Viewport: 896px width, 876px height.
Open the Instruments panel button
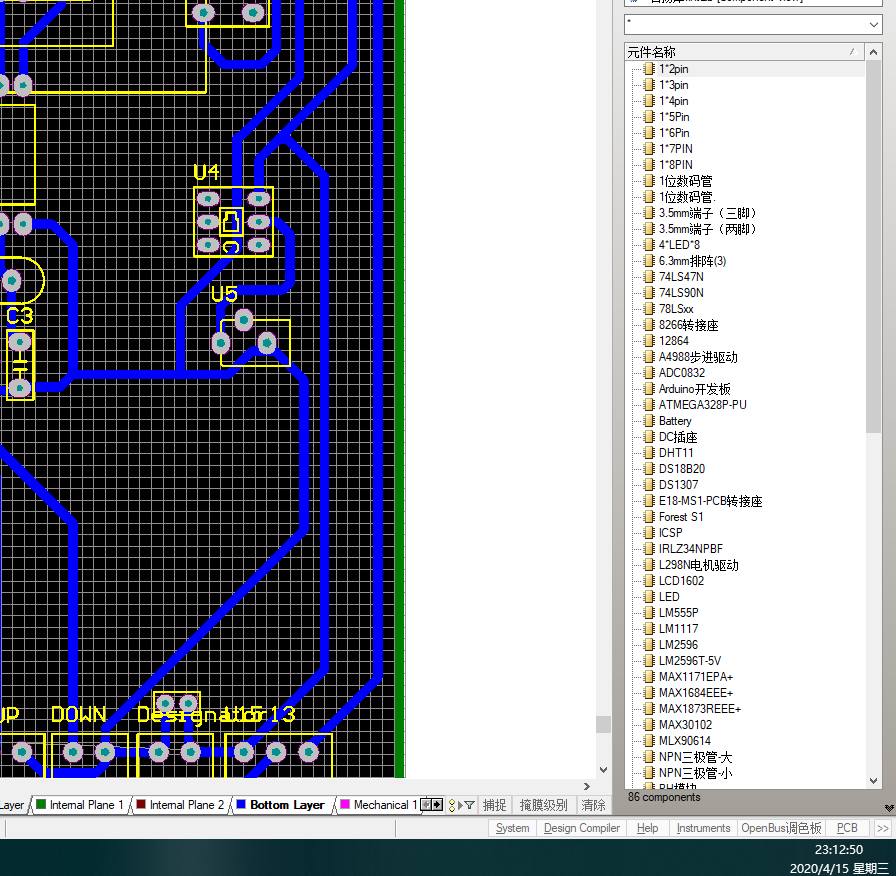tap(703, 828)
